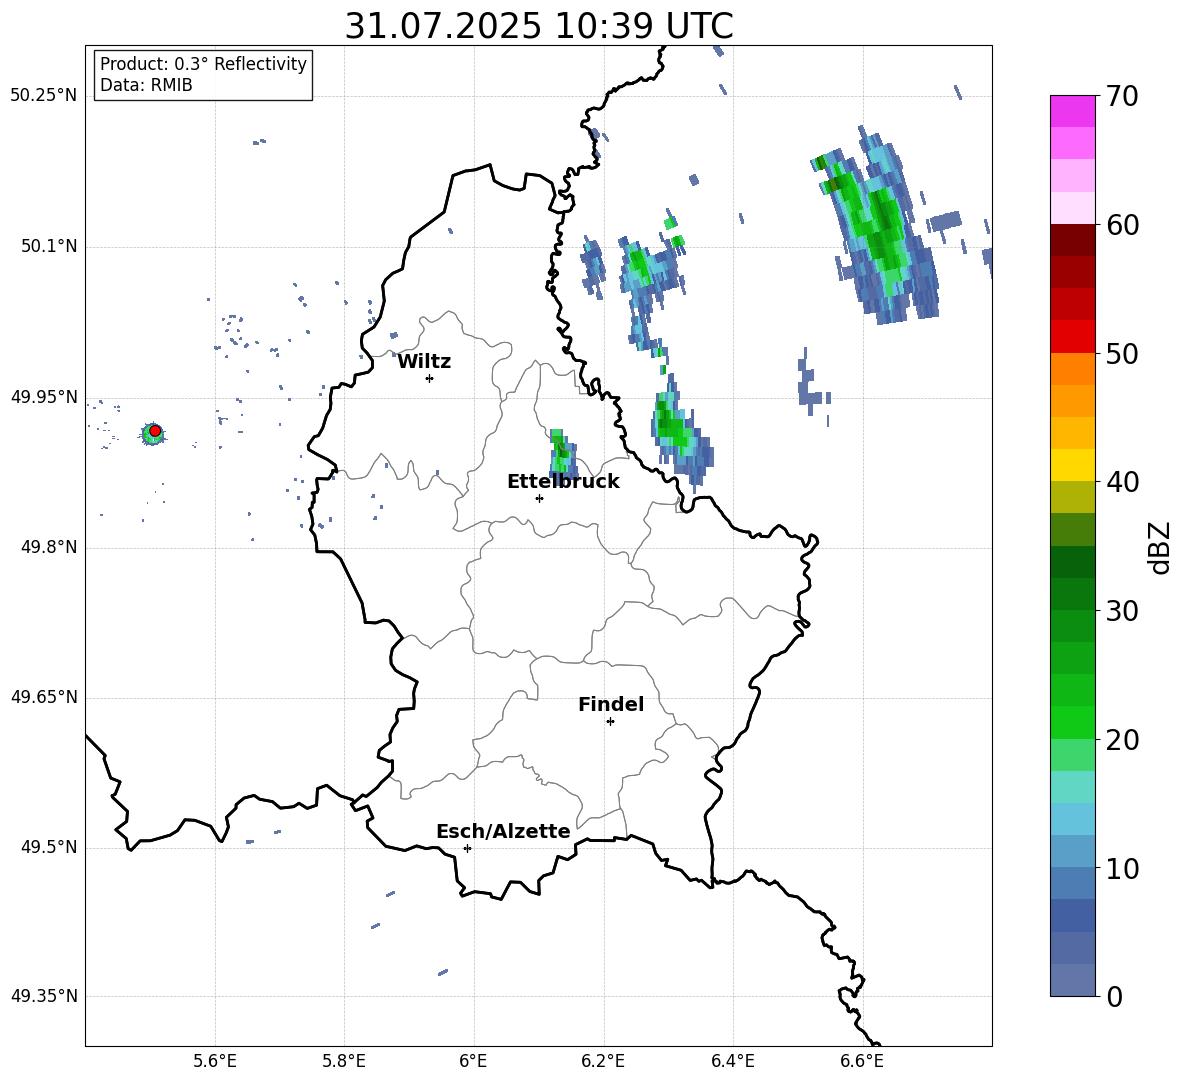This screenshot has width=1184, height=1081.
Task: Click the 6.4°E longitude label
Action: click(x=732, y=1061)
